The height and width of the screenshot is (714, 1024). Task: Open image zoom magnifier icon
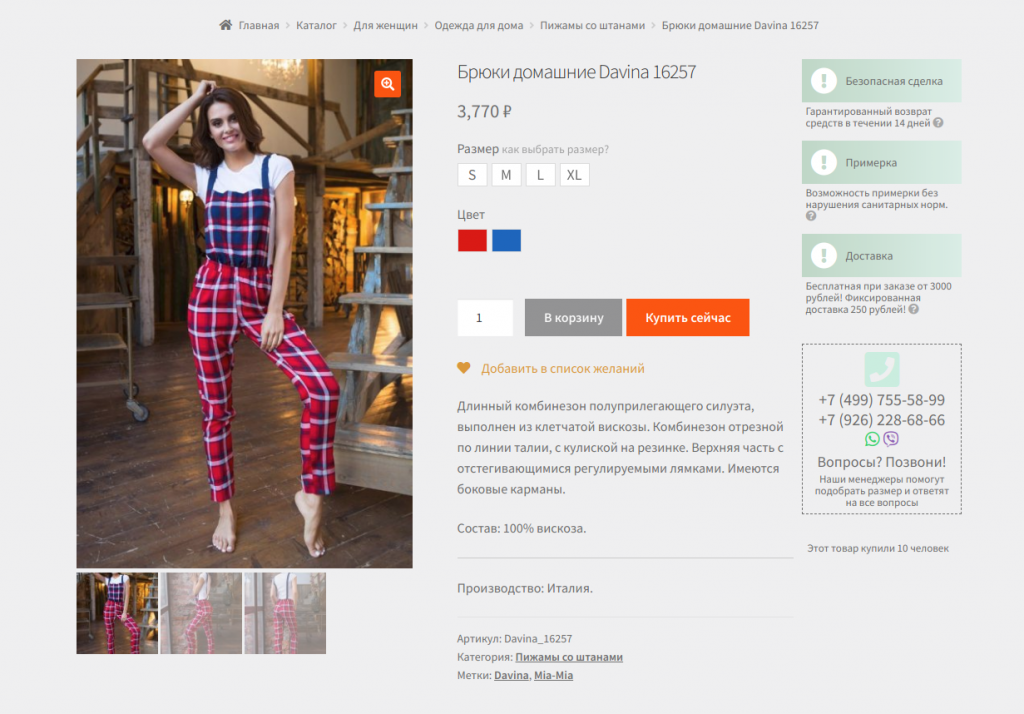coord(387,84)
